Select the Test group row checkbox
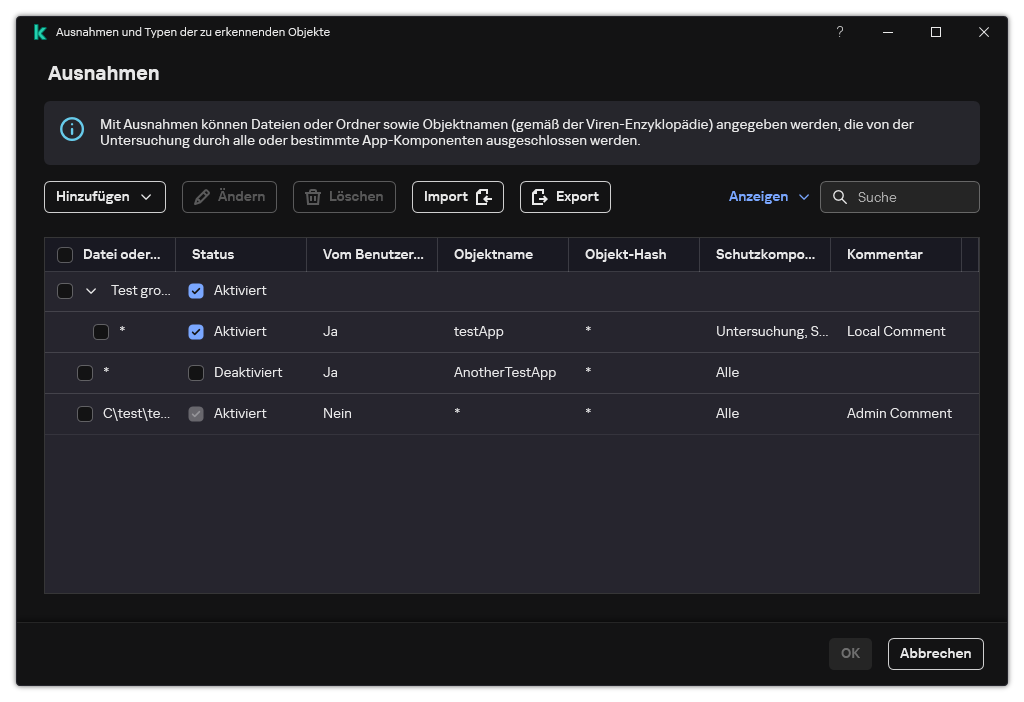Viewport: 1024px width, 702px height. tap(65, 291)
